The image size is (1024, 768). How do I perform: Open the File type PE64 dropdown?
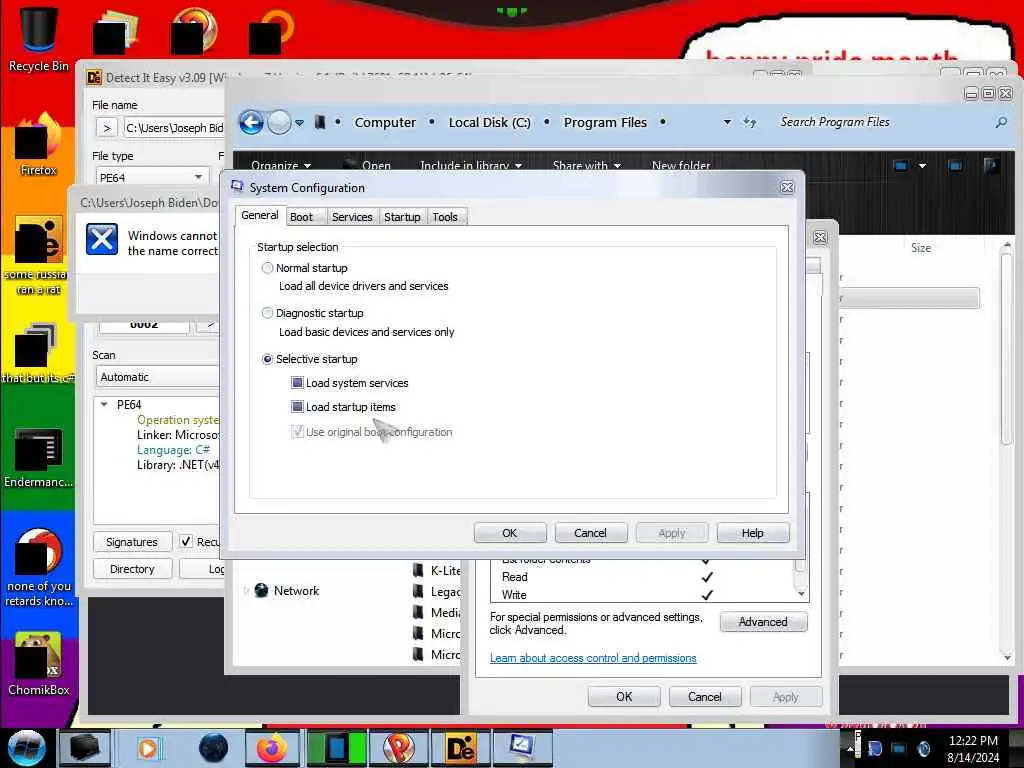click(152, 178)
